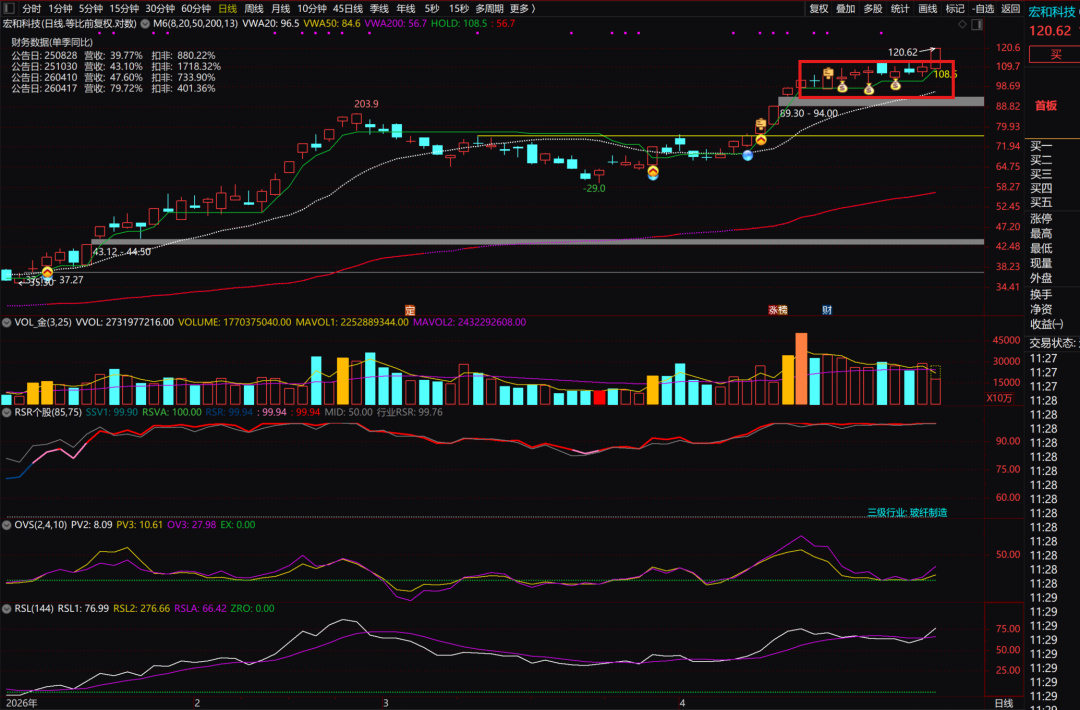The height and width of the screenshot is (710, 1080).
Task: Remove stock via -自选 button
Action: pyautogui.click(x=983, y=8)
